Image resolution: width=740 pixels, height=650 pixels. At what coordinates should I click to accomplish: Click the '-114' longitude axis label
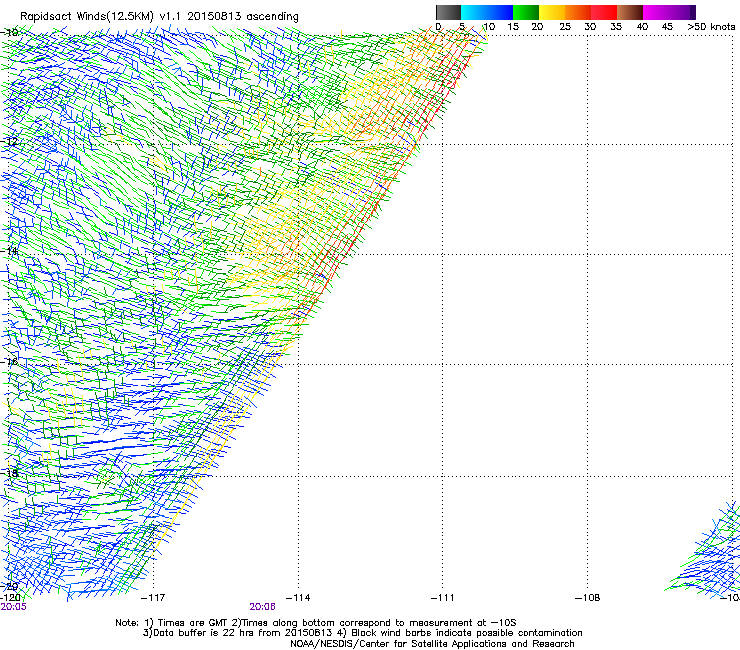tap(298, 598)
